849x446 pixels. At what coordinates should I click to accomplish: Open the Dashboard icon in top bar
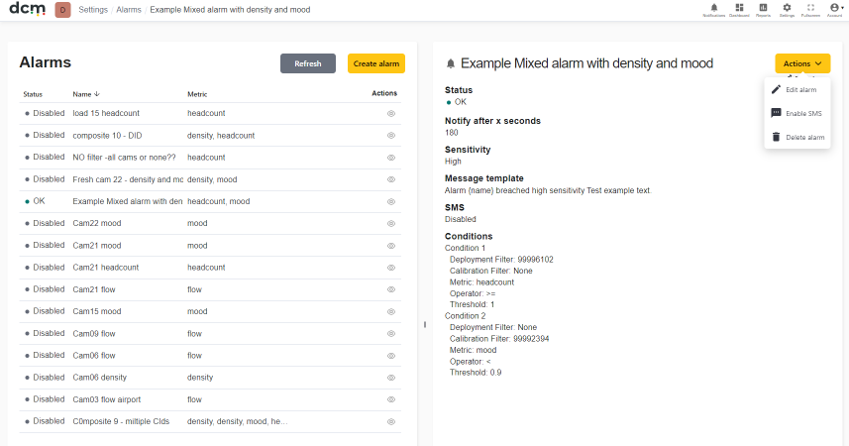(x=739, y=9)
